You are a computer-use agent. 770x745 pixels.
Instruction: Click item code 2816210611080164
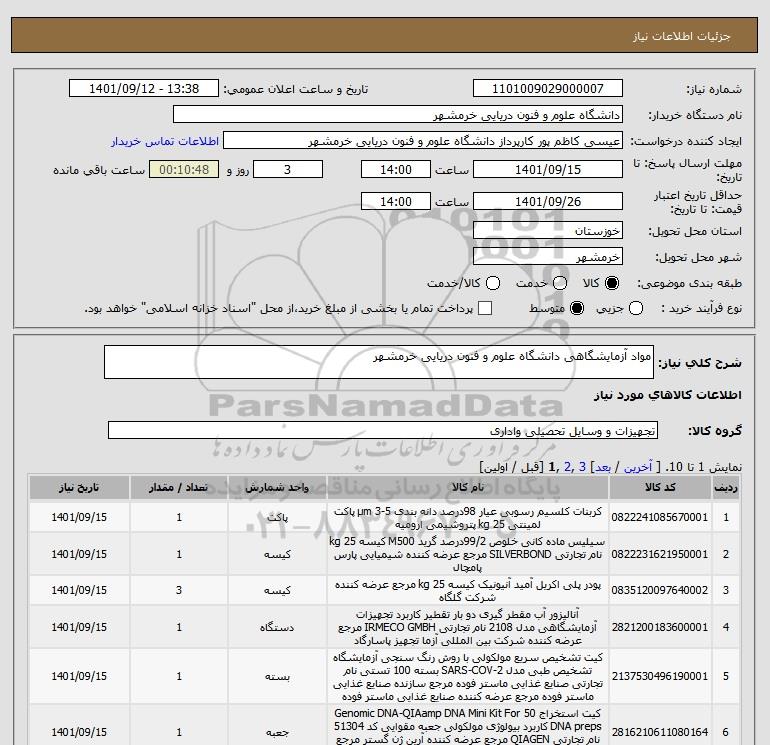pyautogui.click(x=660, y=732)
